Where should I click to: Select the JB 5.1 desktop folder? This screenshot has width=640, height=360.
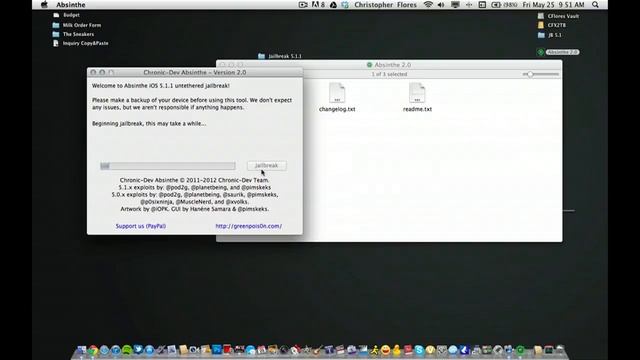point(549,35)
